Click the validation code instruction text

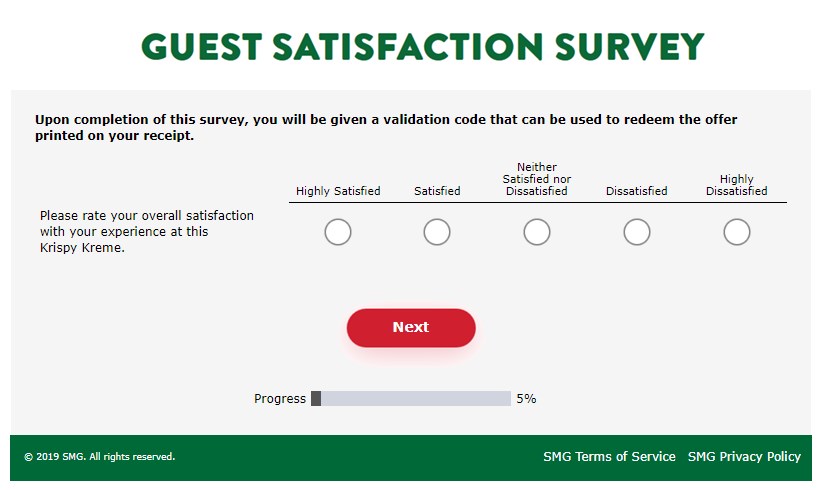click(386, 127)
